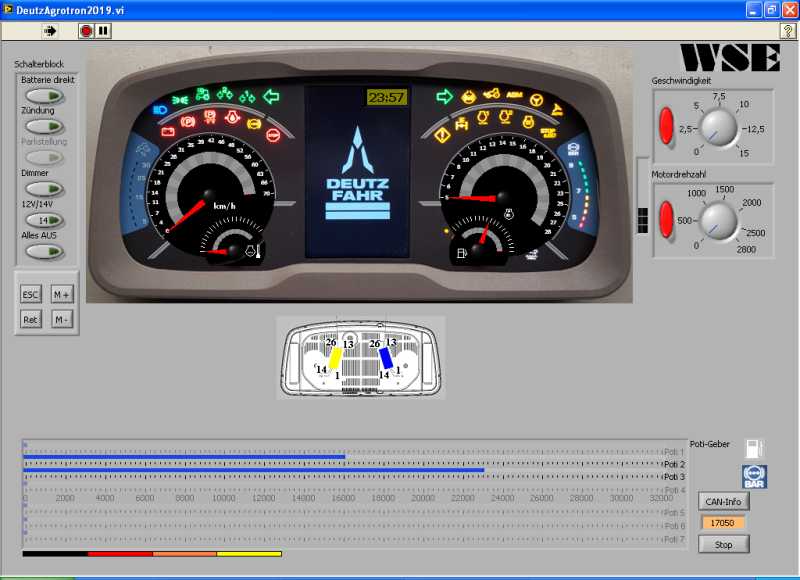
Task: Click the blue connector in pinout diagram
Action: coord(386,357)
